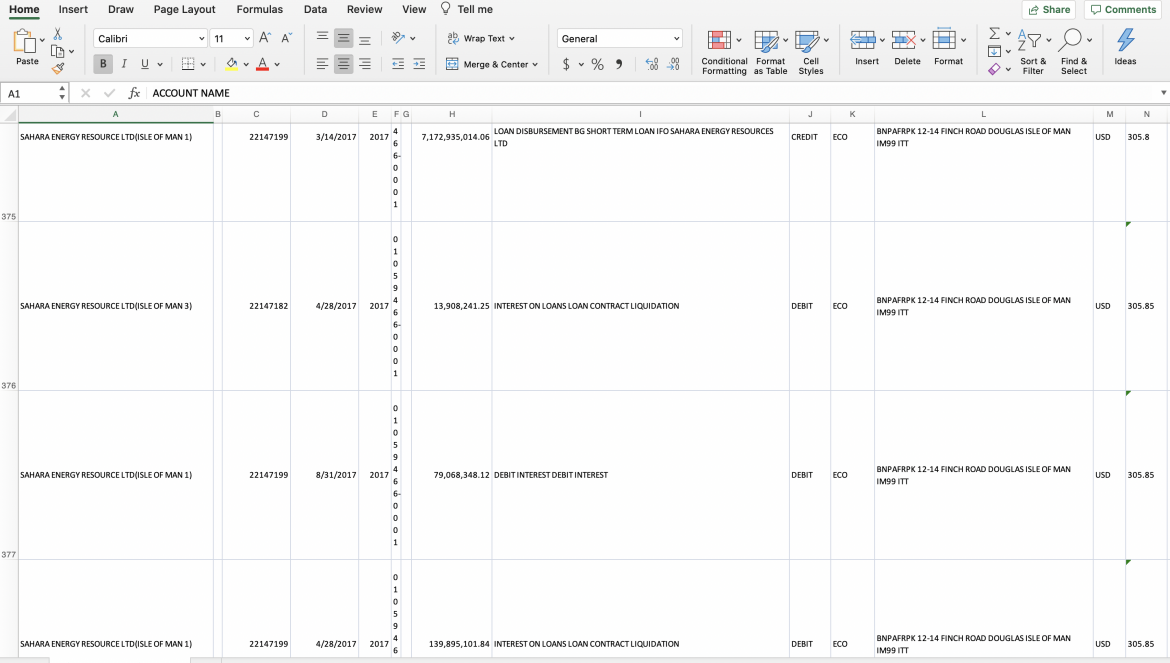The image size is (1170, 663).
Task: Increase font size with large A
Action: point(265,38)
